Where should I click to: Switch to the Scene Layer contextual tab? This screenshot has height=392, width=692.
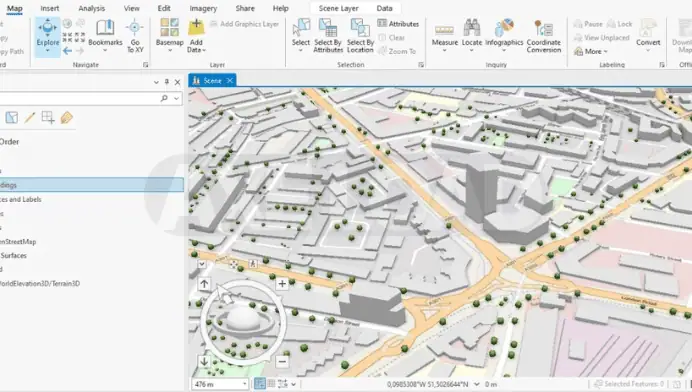pos(338,8)
